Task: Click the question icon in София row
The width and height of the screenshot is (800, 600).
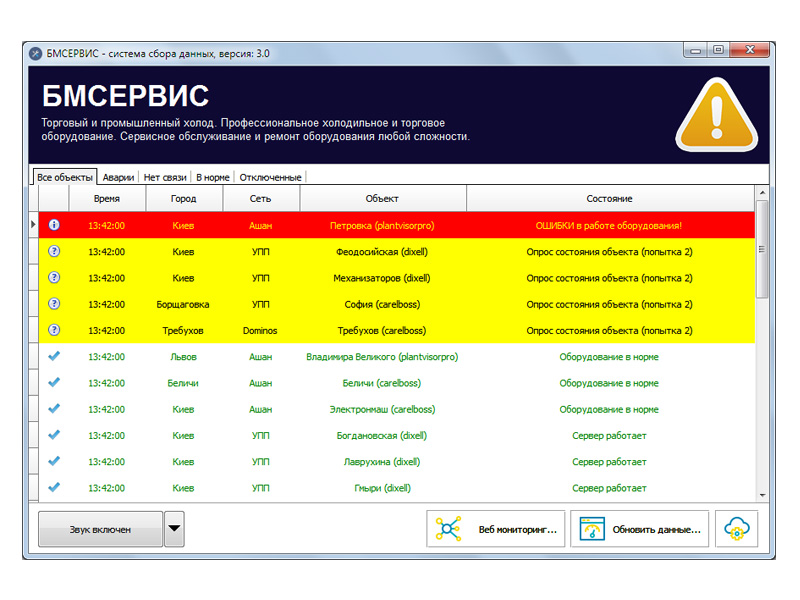Action: [x=54, y=304]
